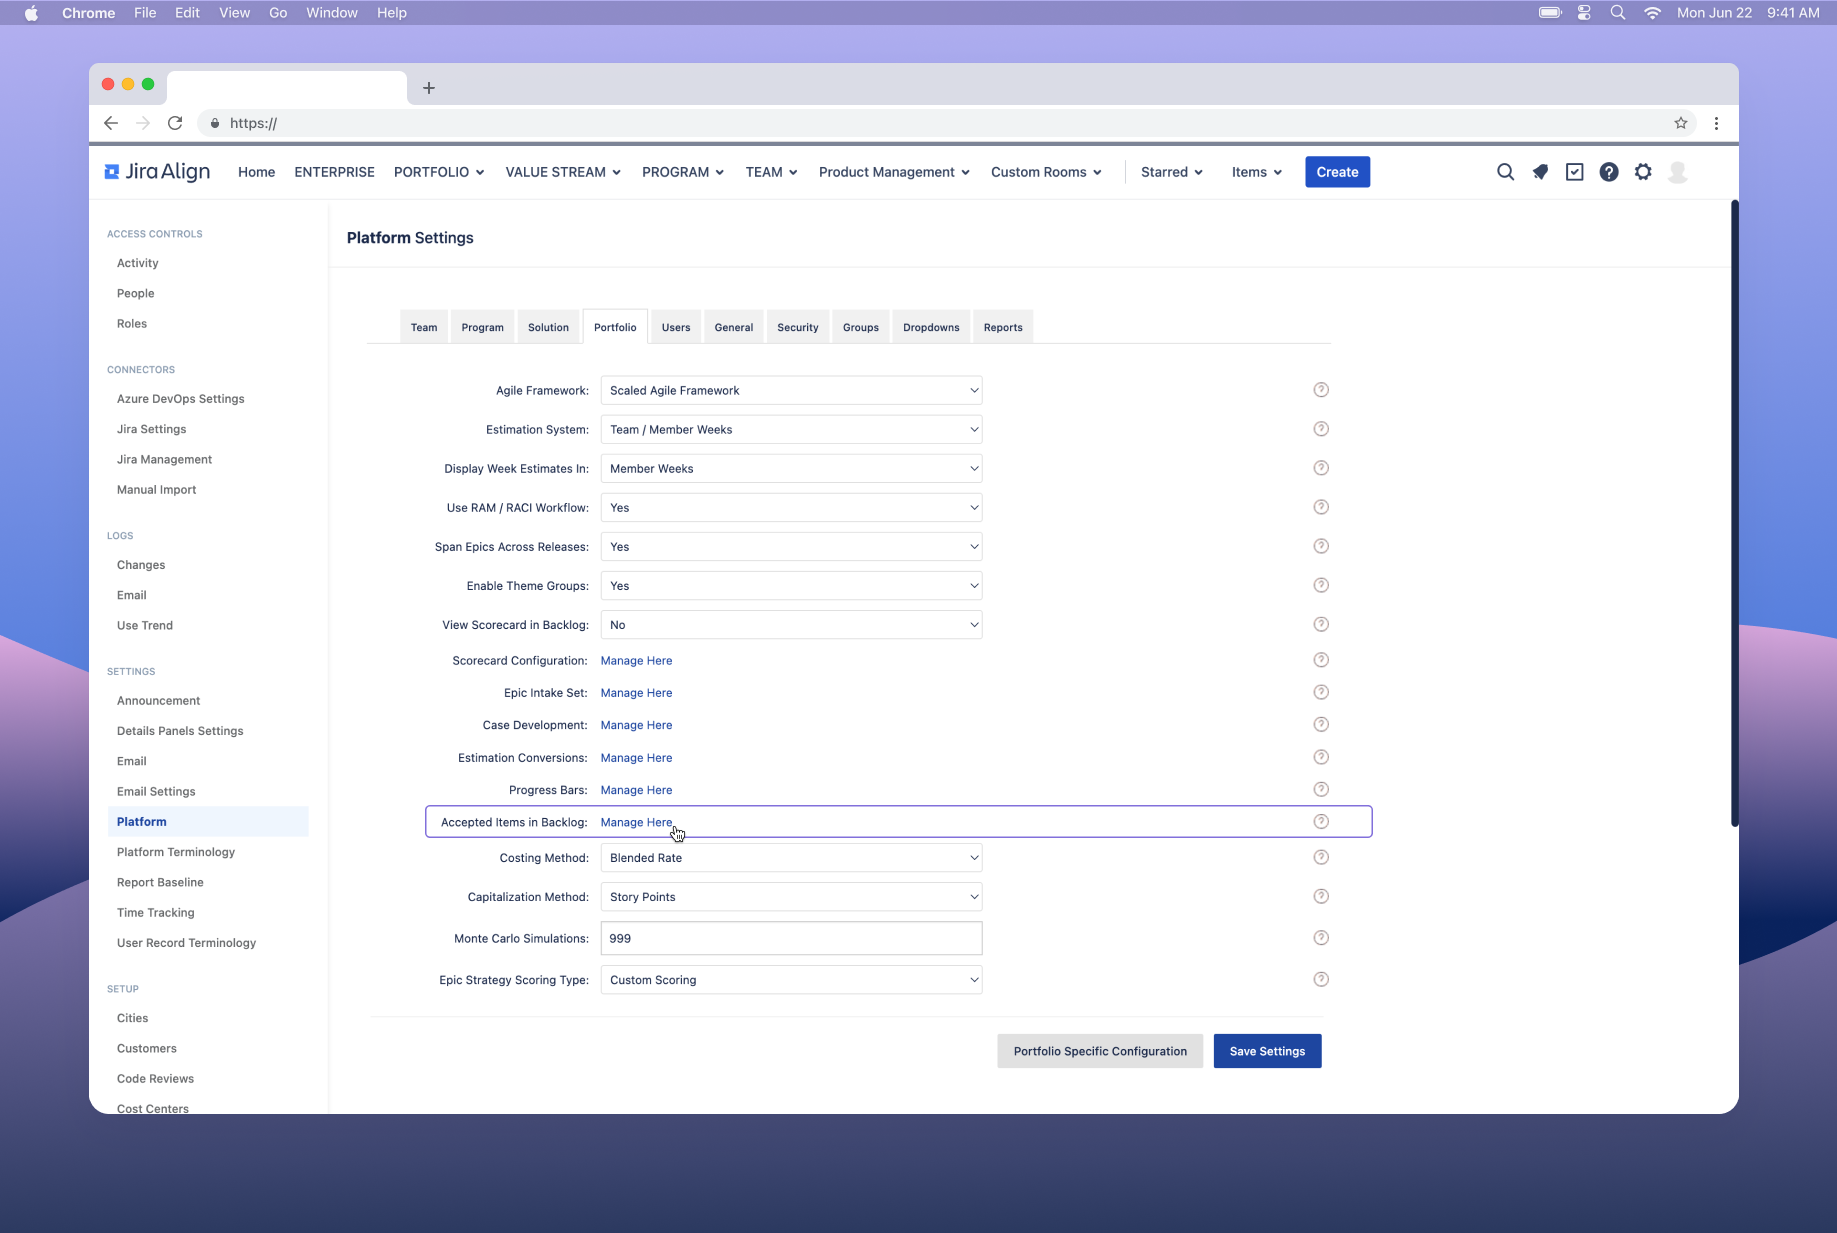
Task: Click help icon for Progress Bars
Action: pos(1321,789)
